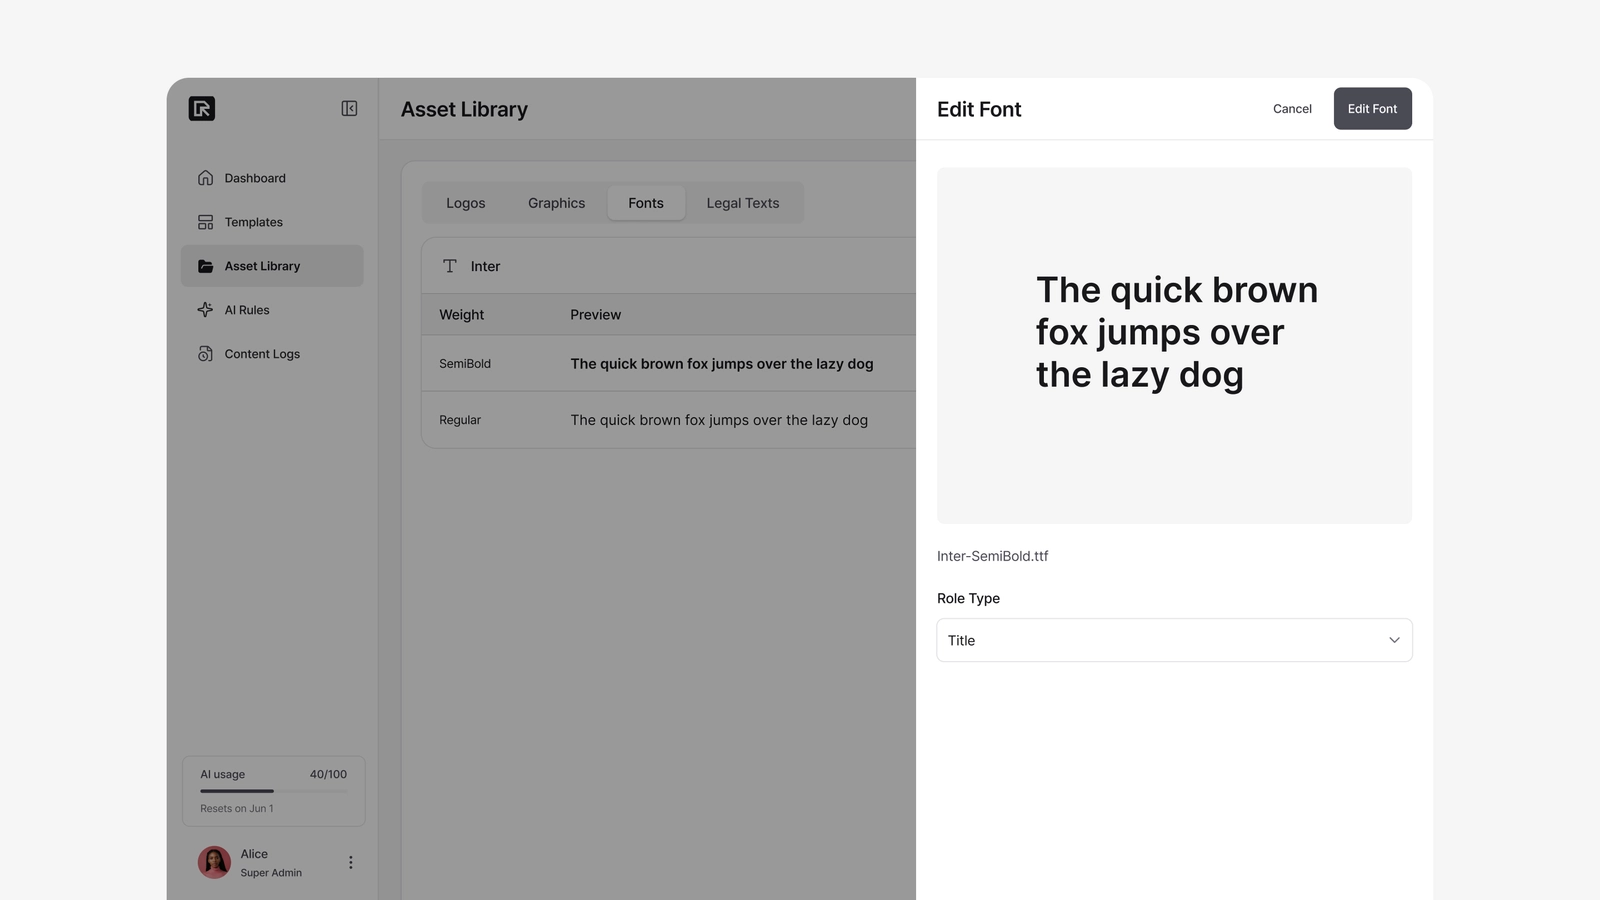
Task: Click the Inter font family name
Action: click(485, 266)
